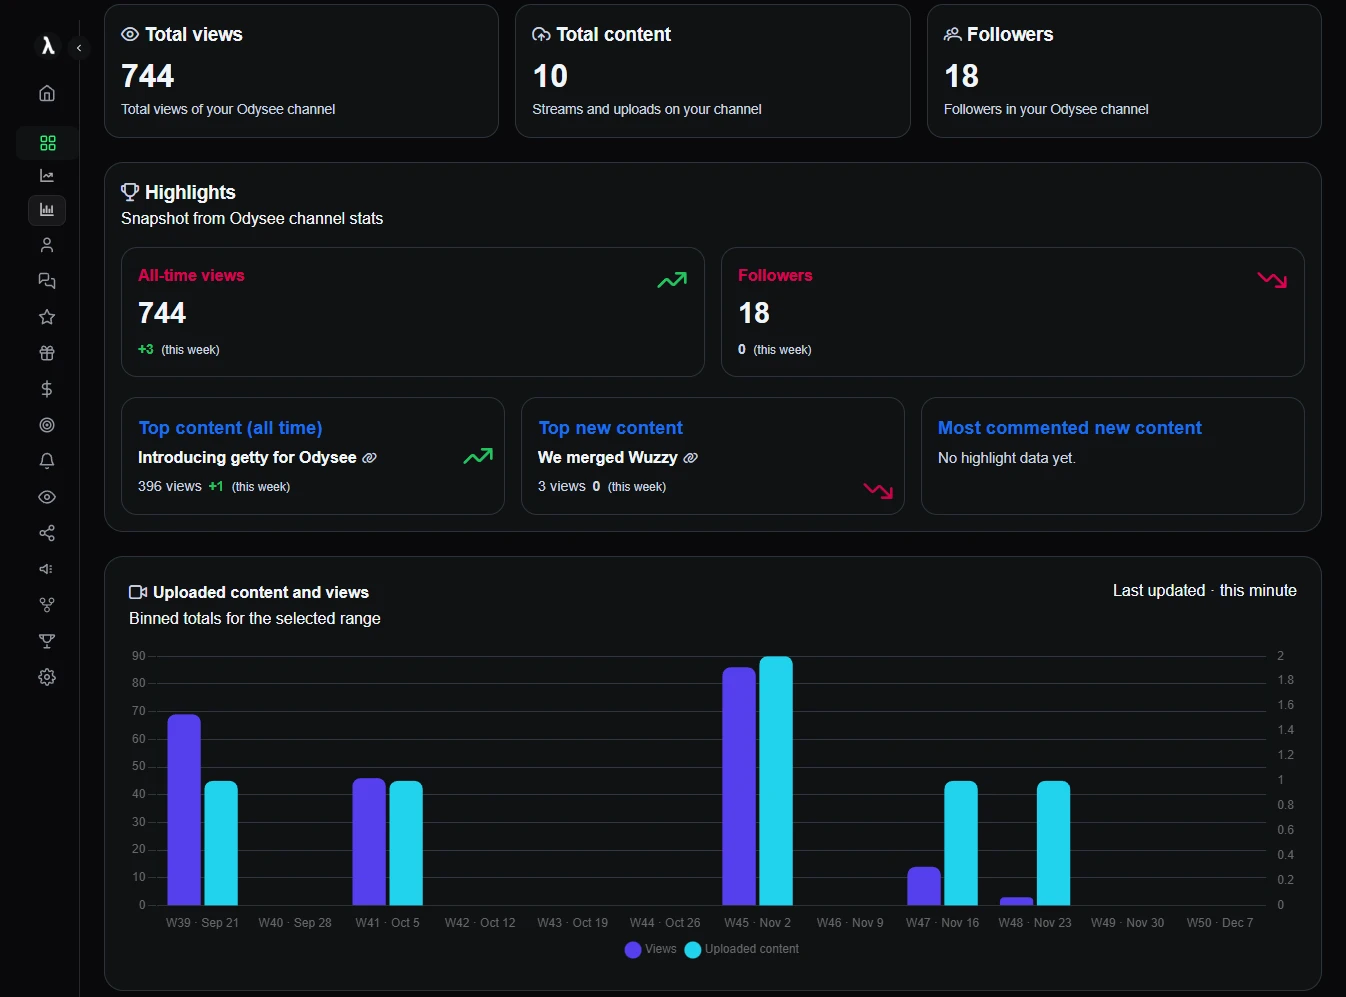Image resolution: width=1346 pixels, height=997 pixels.
Task: Open the settings gear in sidebar
Action: (x=47, y=677)
